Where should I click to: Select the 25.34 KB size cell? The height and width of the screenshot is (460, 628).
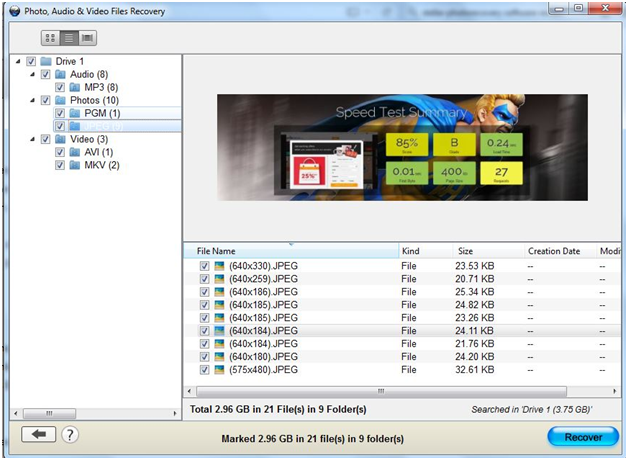point(474,292)
